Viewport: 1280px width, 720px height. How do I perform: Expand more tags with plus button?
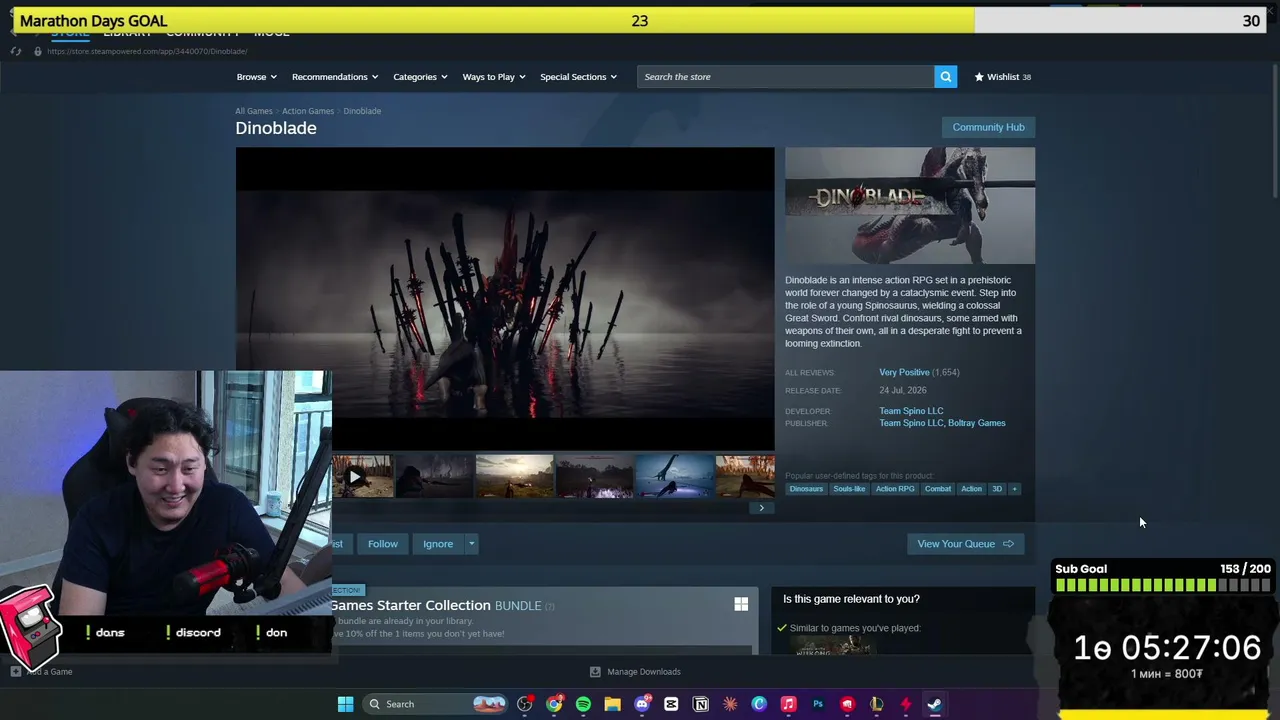[1014, 489]
